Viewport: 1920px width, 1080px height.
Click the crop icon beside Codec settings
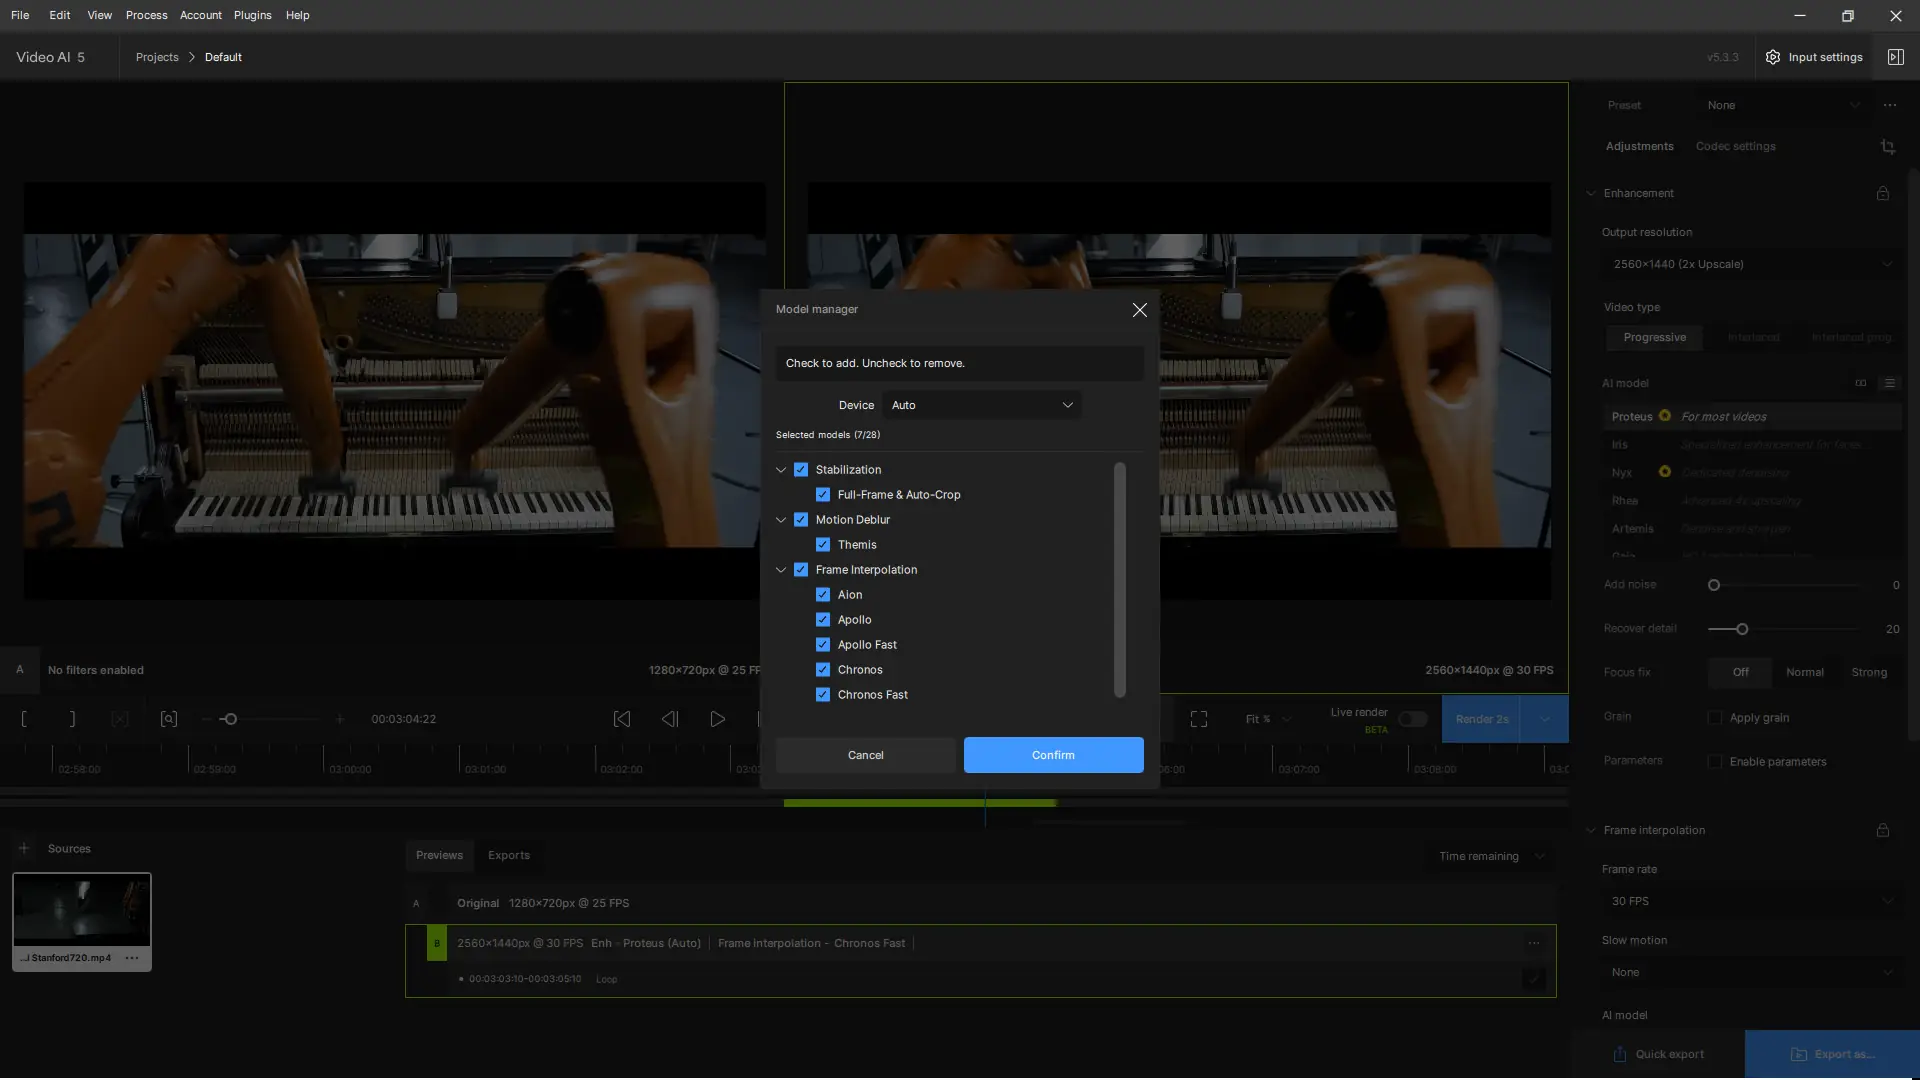coord(1887,147)
